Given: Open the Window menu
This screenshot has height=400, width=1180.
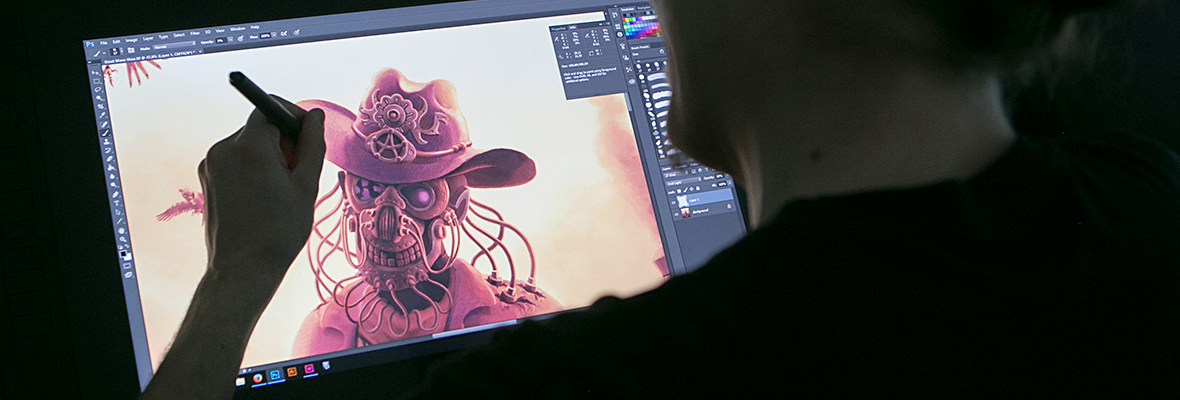Looking at the screenshot, I should point(237,29).
